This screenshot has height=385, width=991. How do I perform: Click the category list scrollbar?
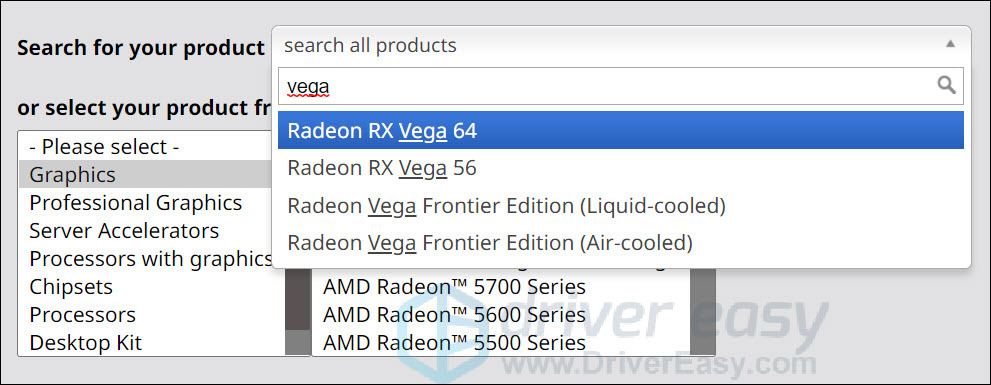coord(297,310)
